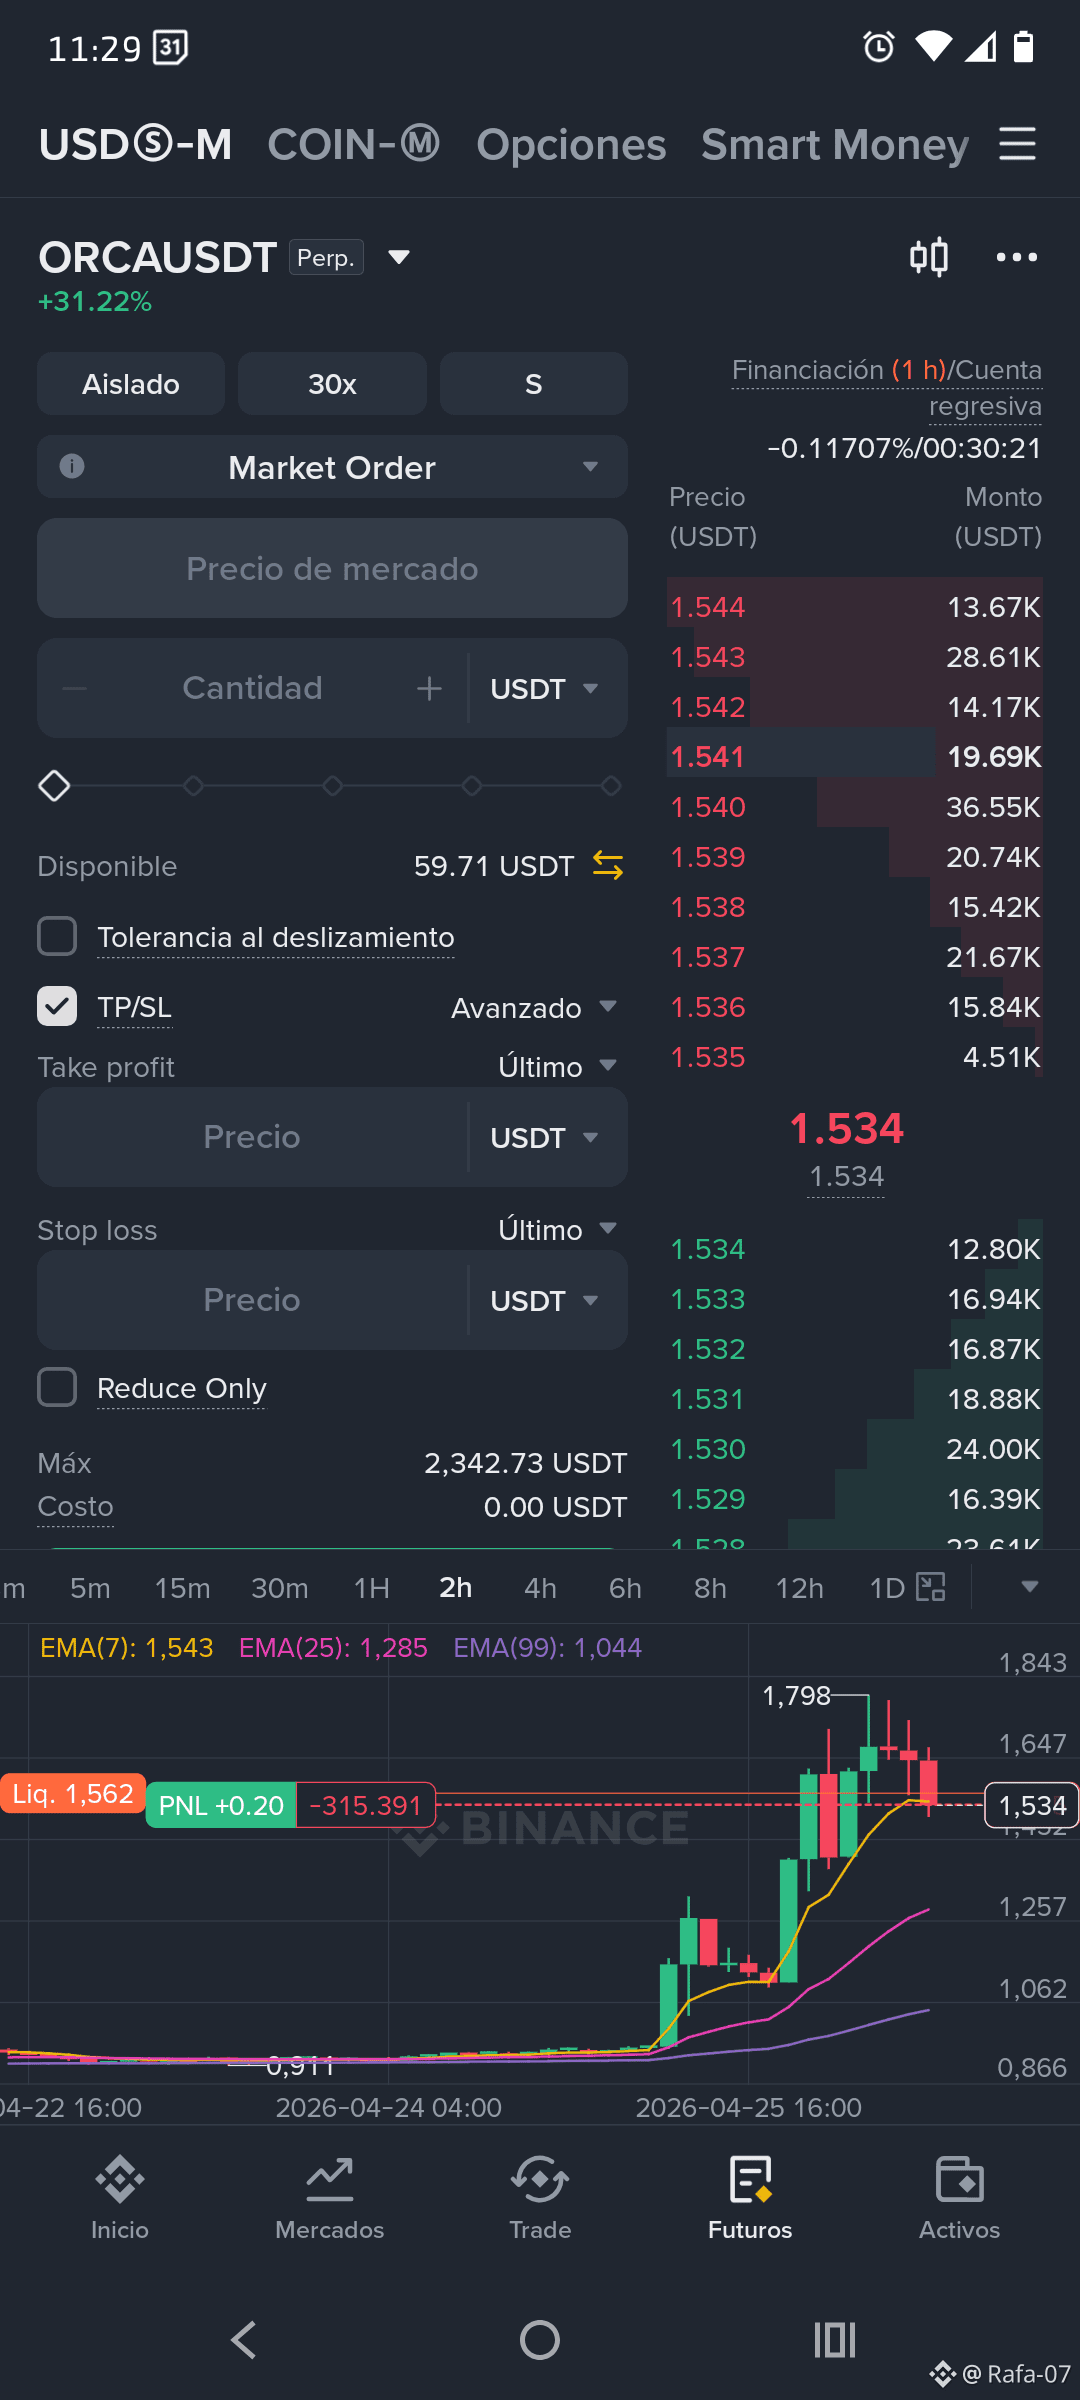Open candlestick chart view icon

tap(929, 257)
